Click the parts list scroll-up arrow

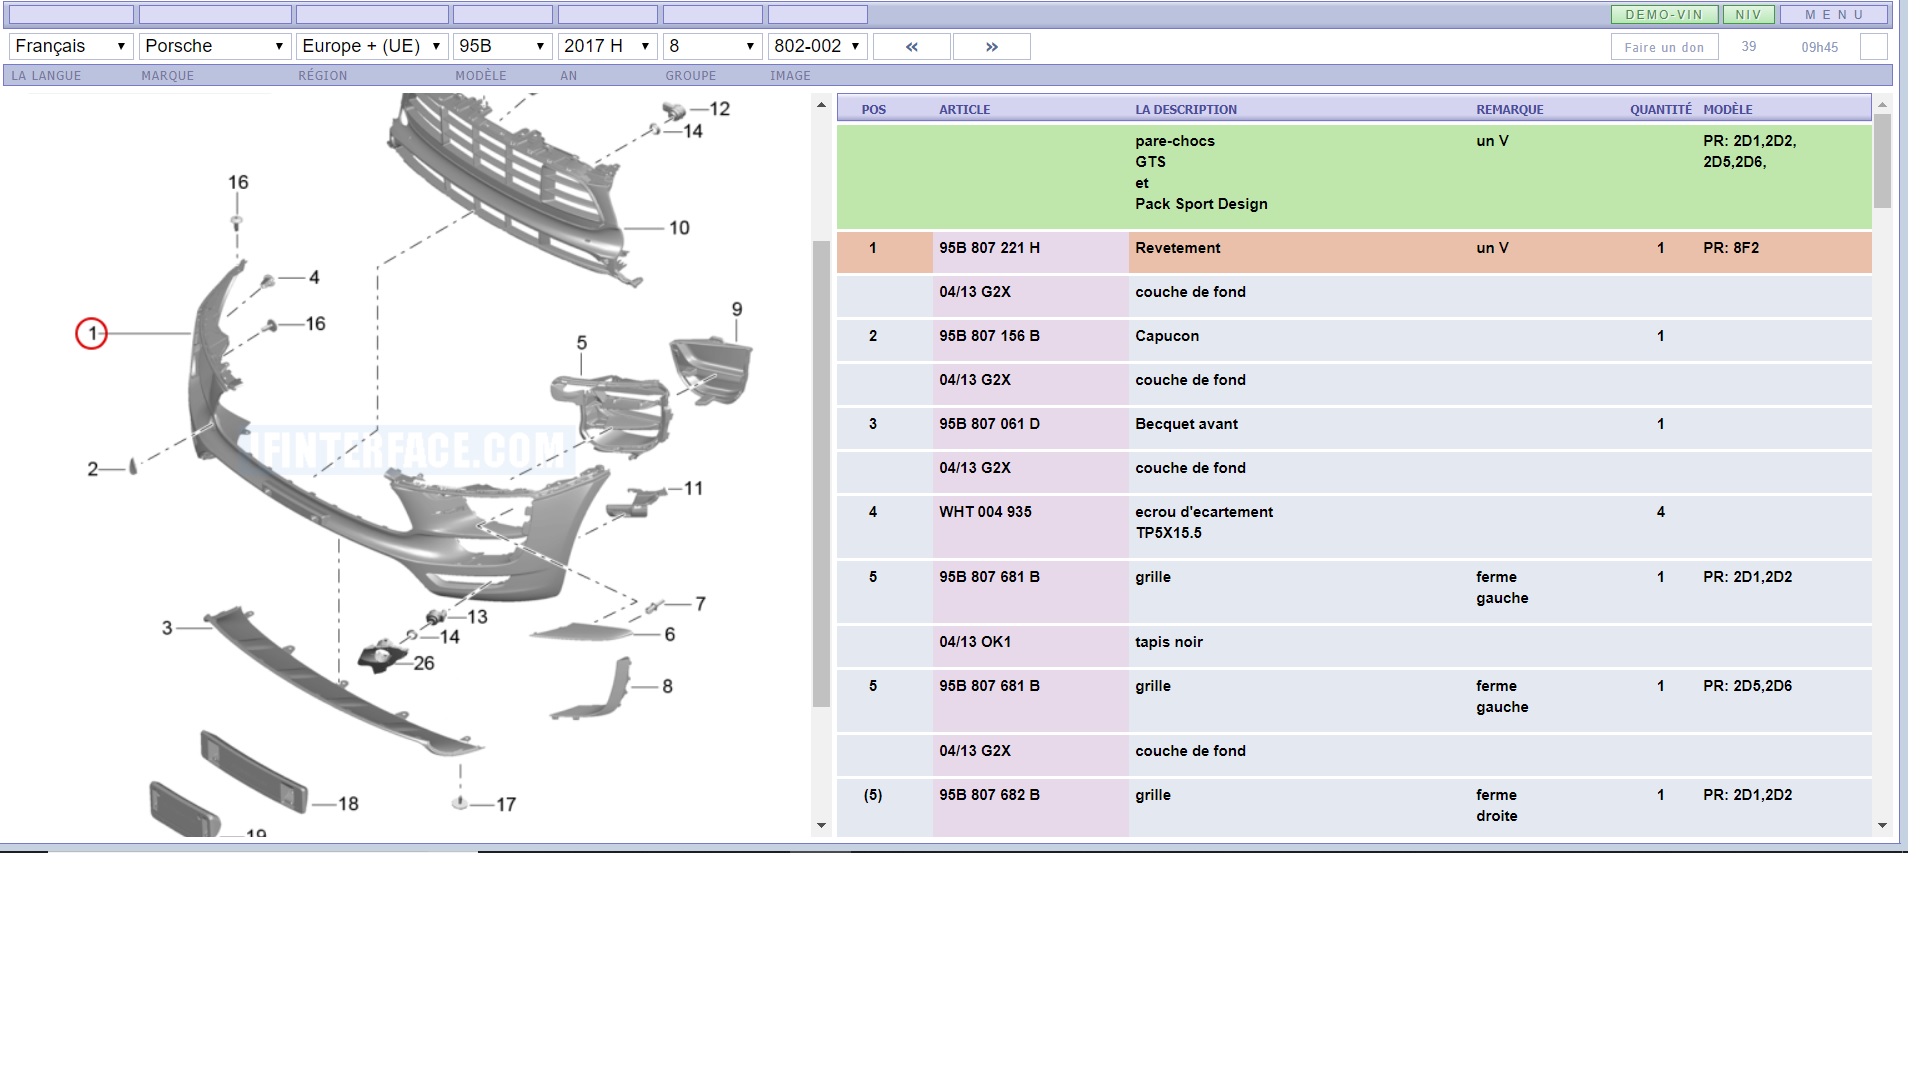[1882, 105]
